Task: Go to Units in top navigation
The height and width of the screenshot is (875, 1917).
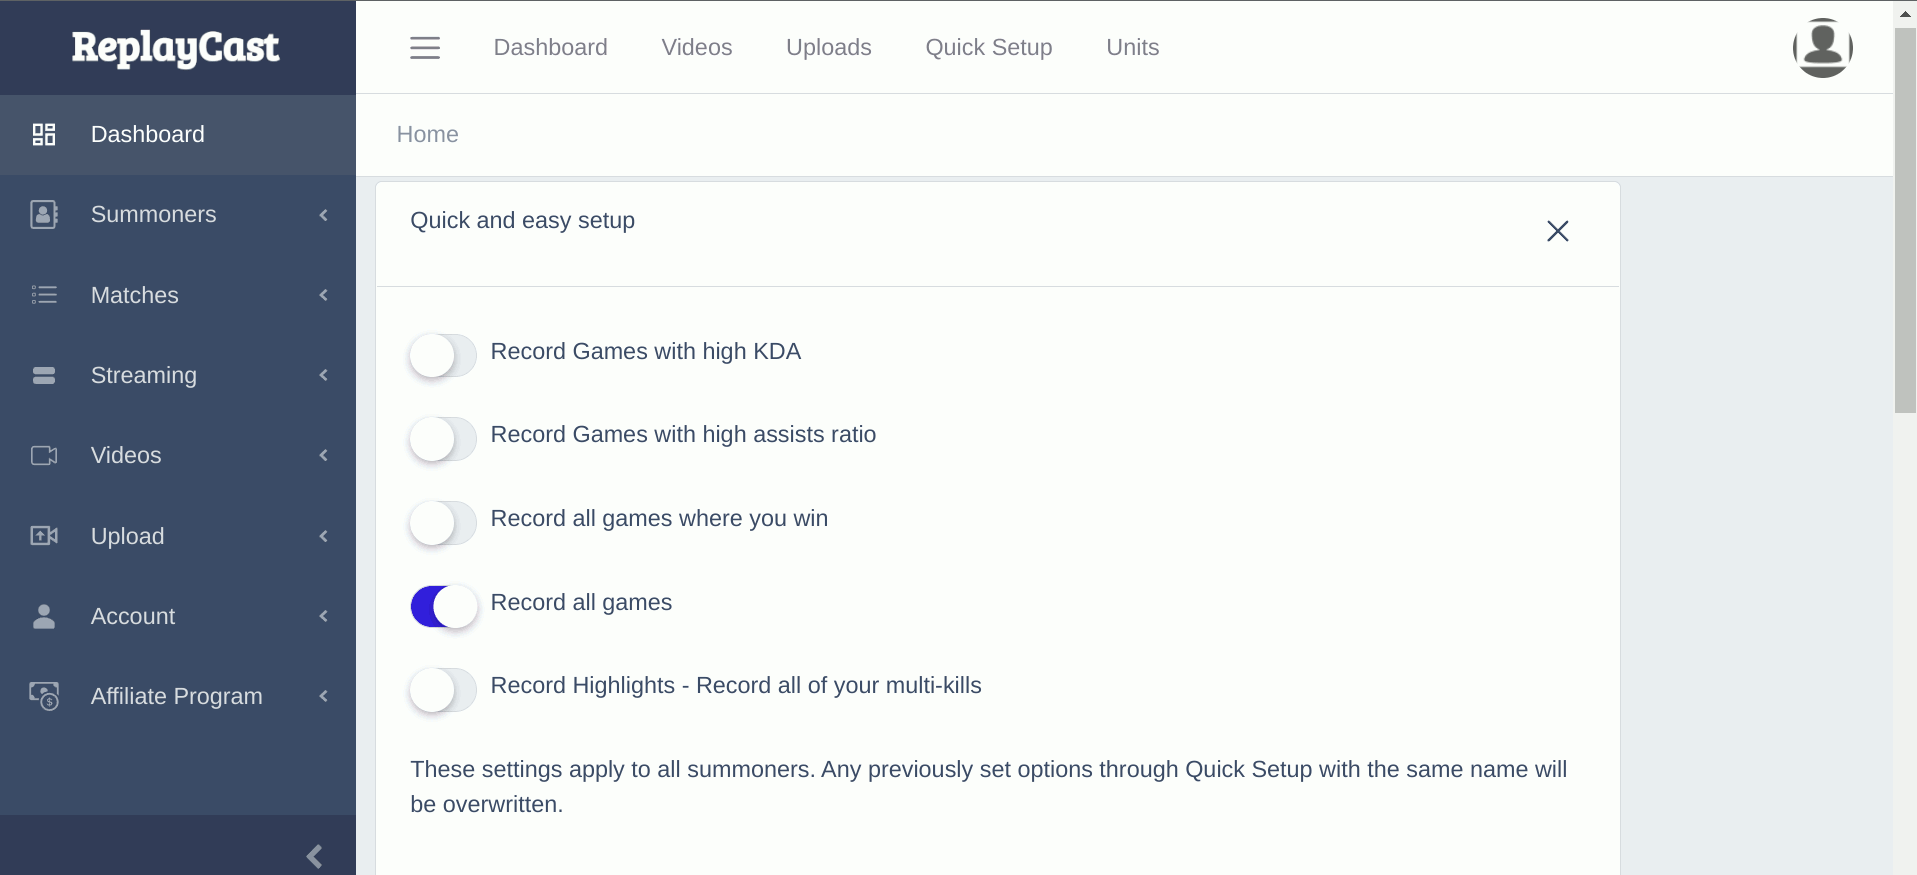Action: click(1132, 47)
